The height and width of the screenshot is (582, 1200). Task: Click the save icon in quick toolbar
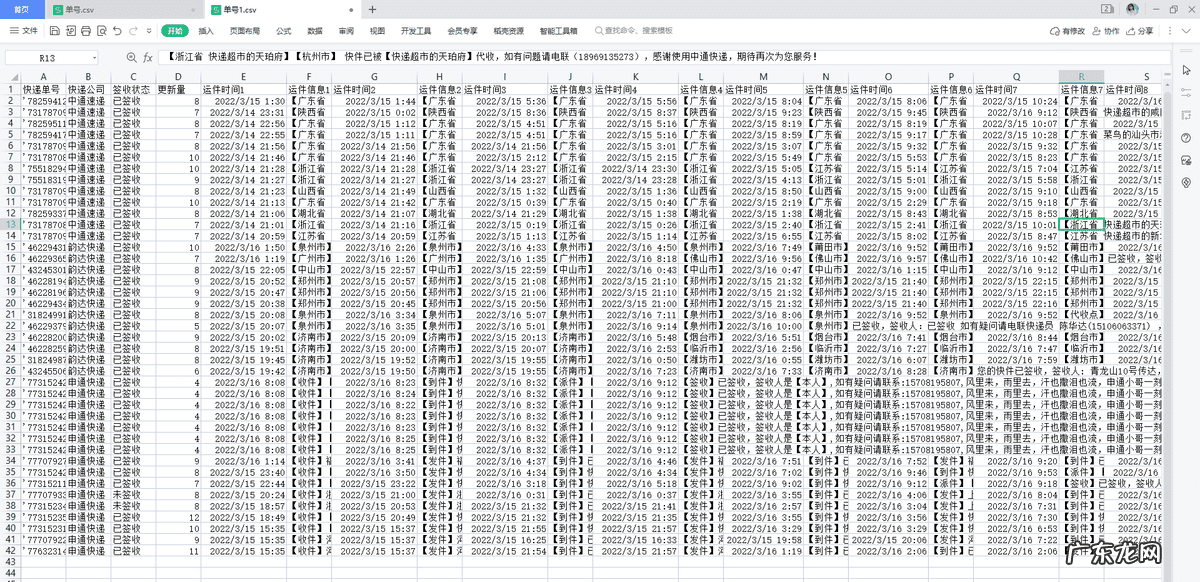click(55, 31)
